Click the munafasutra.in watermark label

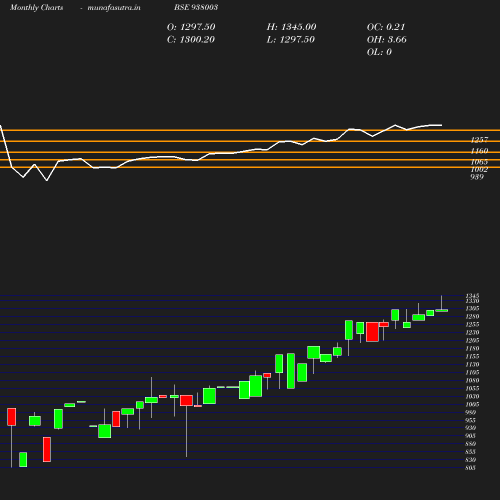point(114,8)
